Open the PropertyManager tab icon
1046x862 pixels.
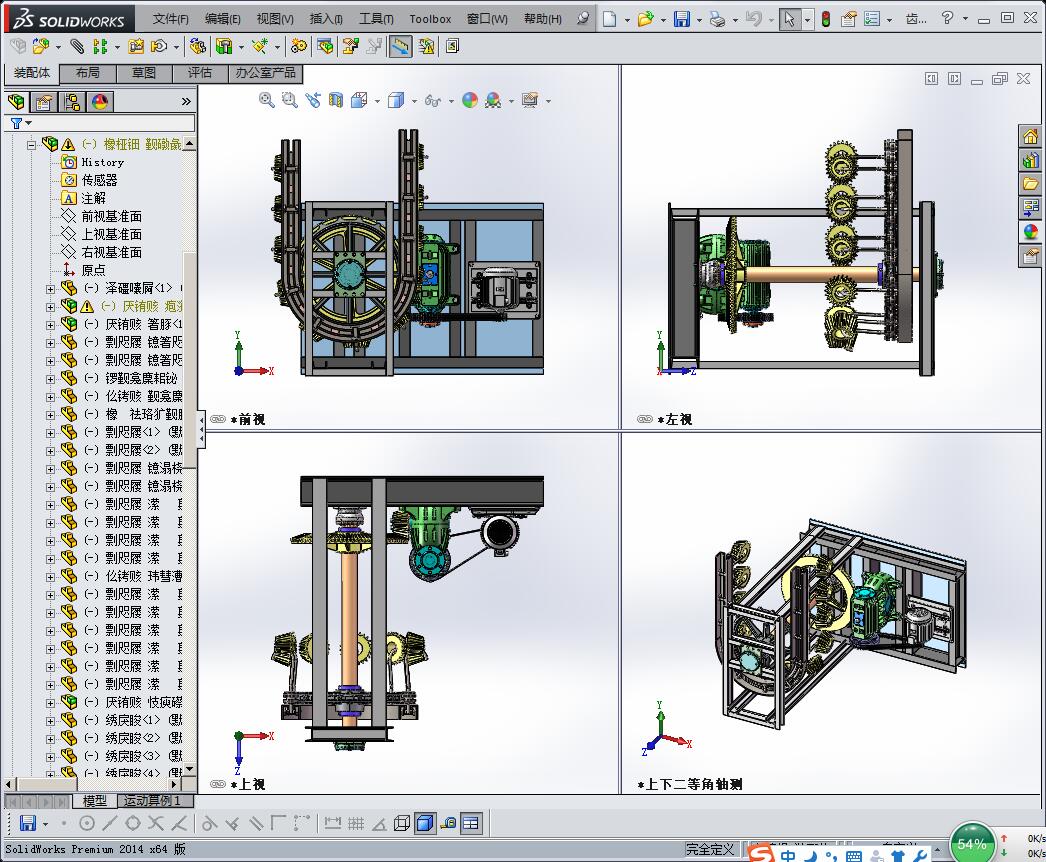[44, 102]
